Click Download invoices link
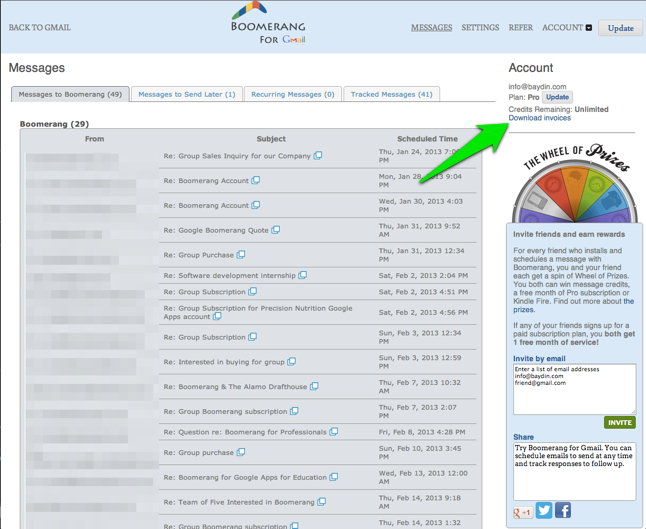Image resolution: width=646 pixels, height=529 pixels. click(539, 118)
